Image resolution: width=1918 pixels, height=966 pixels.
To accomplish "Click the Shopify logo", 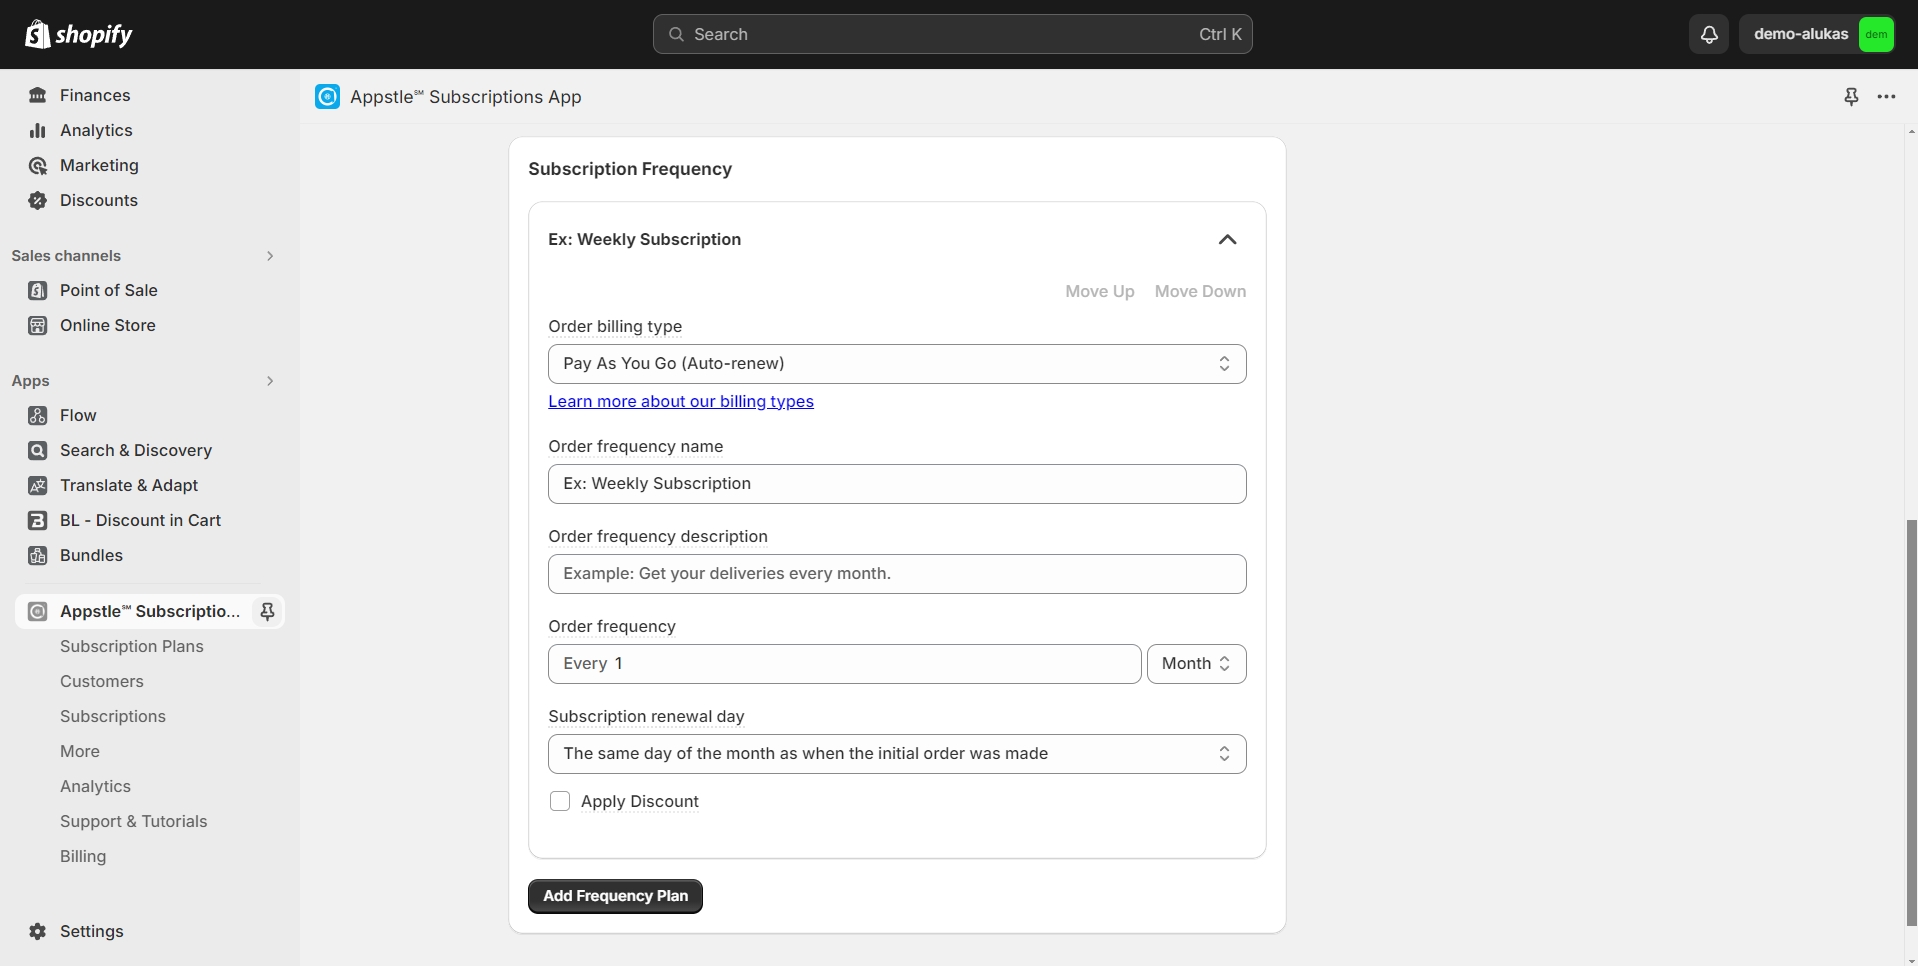I will pyautogui.click(x=79, y=34).
